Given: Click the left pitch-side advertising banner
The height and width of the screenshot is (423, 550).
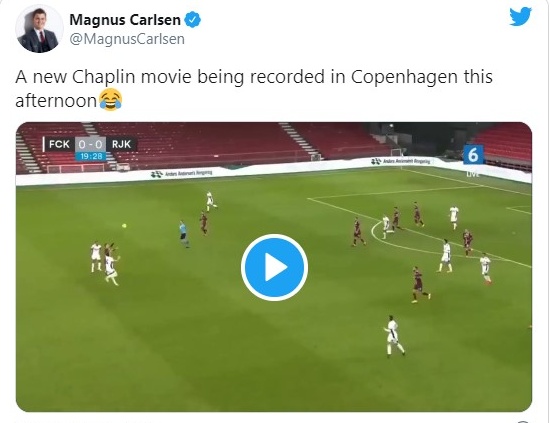Looking at the screenshot, I should tap(182, 173).
